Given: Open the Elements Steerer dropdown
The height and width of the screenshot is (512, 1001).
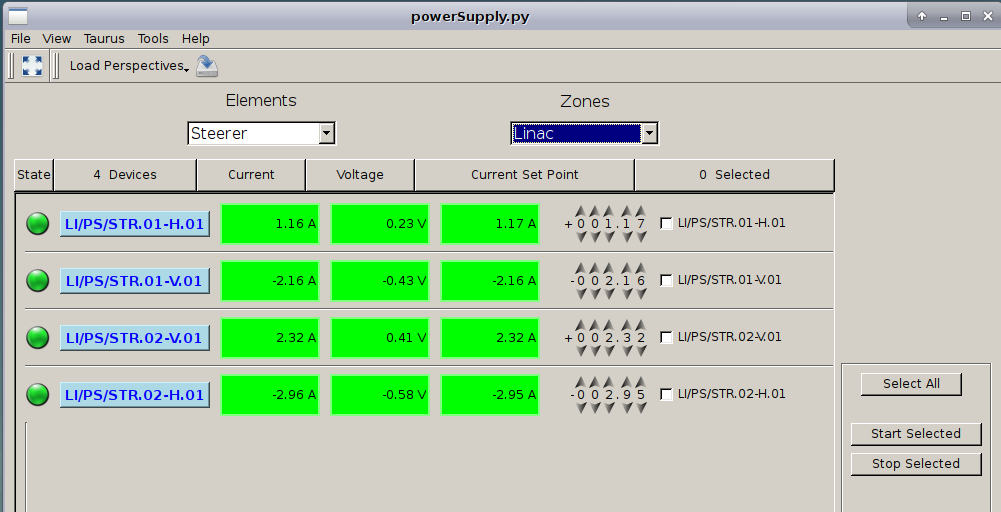Looking at the screenshot, I should coord(326,133).
